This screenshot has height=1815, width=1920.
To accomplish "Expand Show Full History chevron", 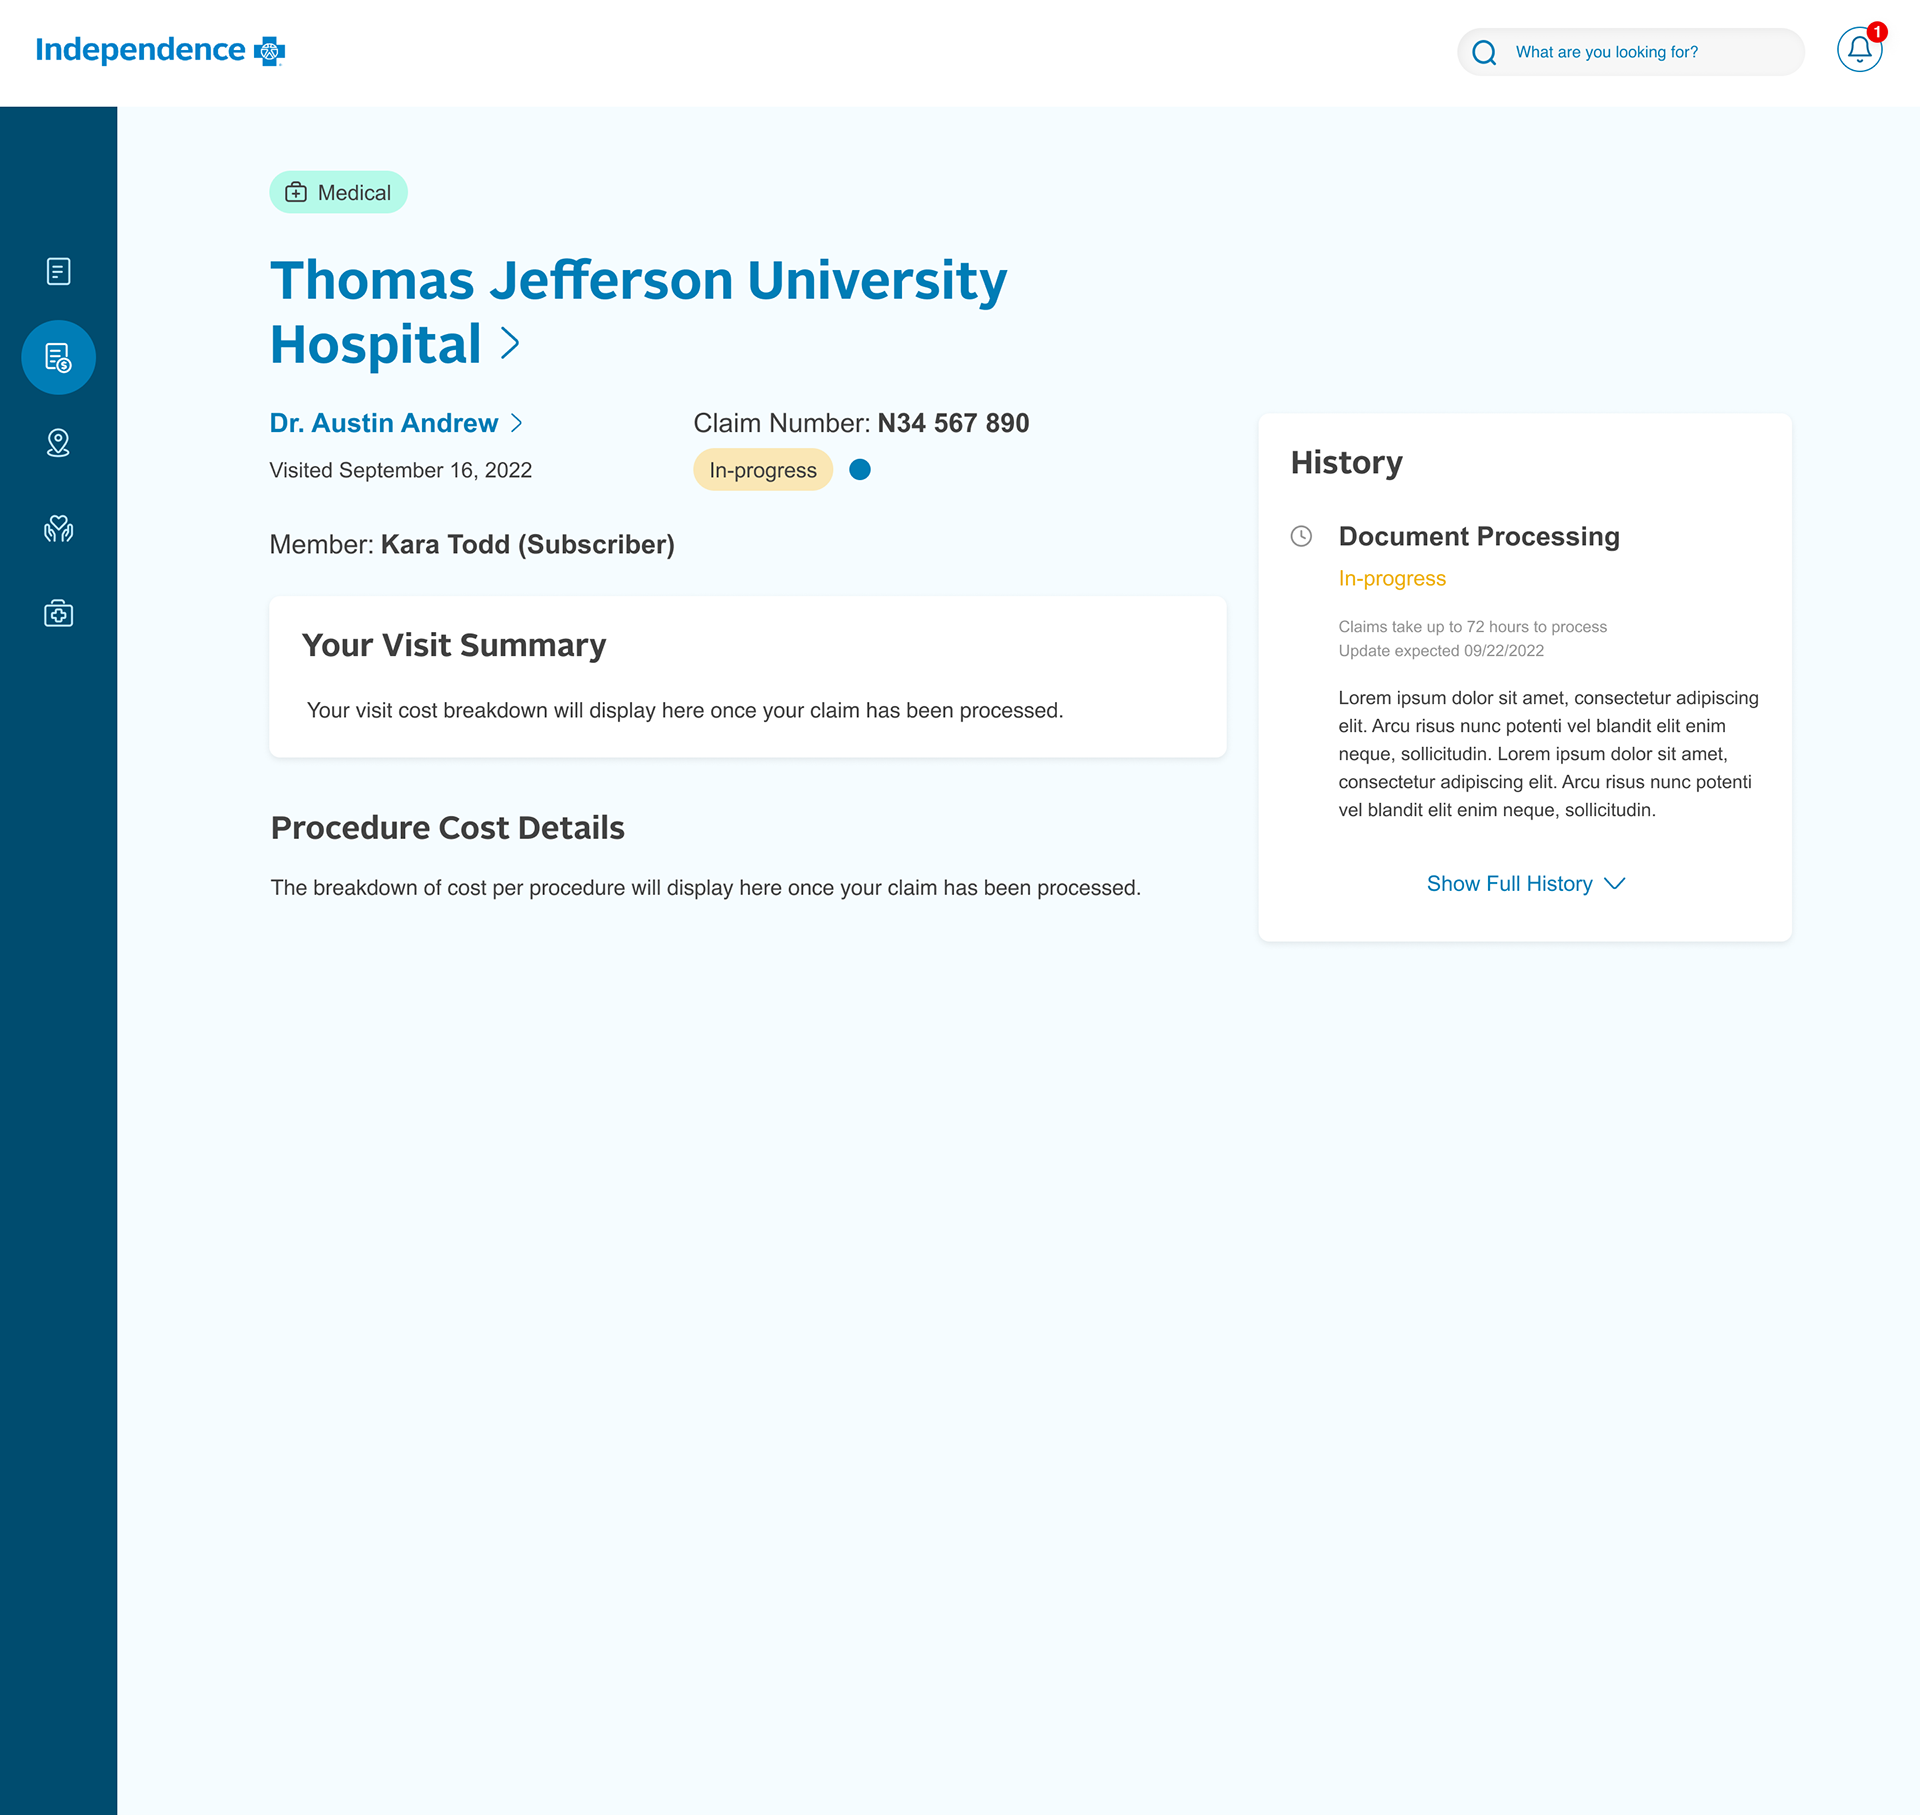I will pos(1614,884).
